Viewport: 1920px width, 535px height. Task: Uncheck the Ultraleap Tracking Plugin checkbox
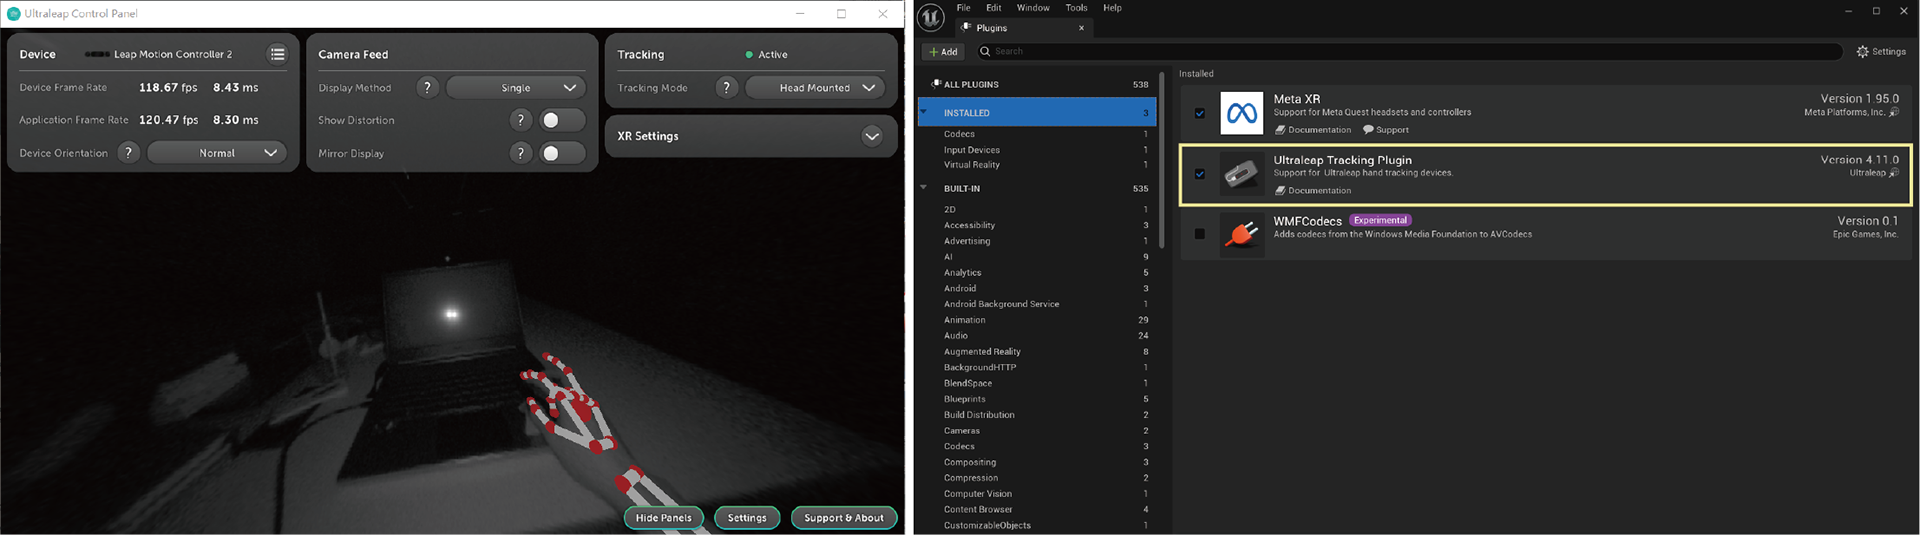[1200, 174]
